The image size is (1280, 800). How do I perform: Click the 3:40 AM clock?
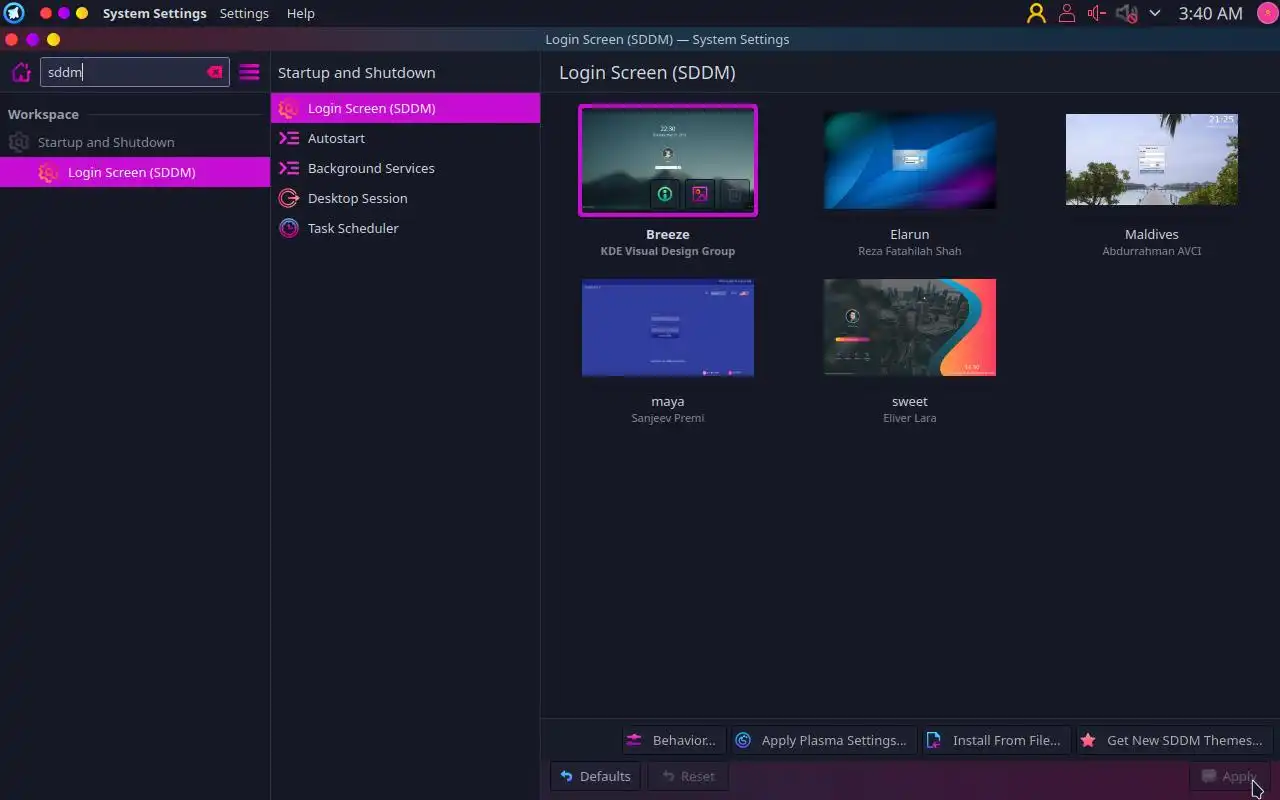point(1210,13)
